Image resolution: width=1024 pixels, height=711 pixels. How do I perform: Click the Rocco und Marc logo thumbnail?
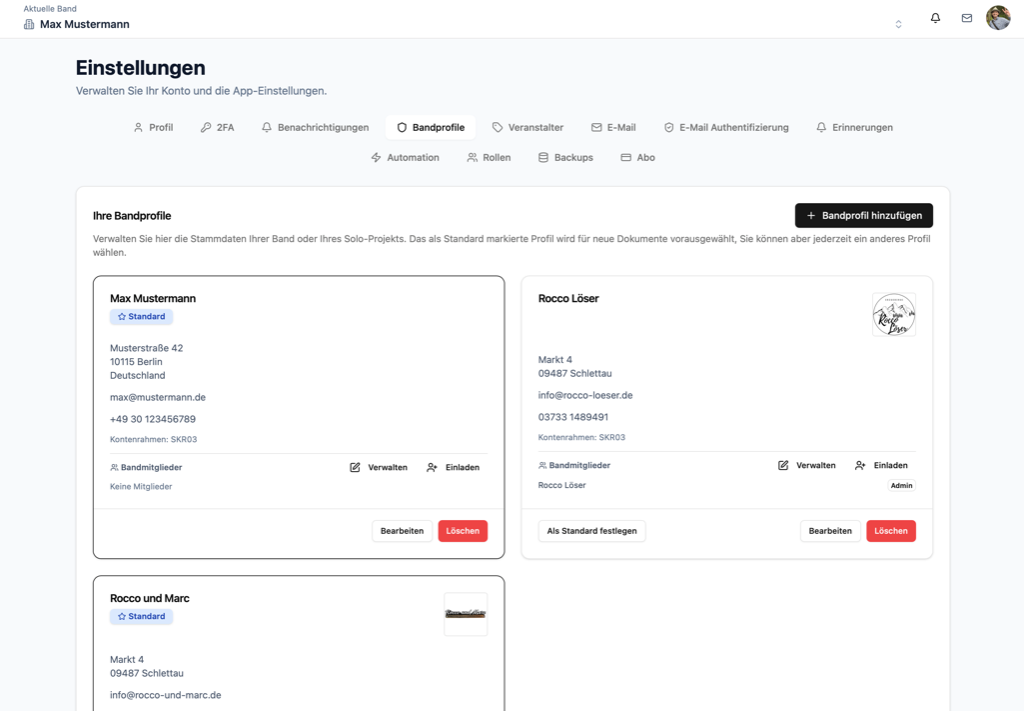(466, 614)
